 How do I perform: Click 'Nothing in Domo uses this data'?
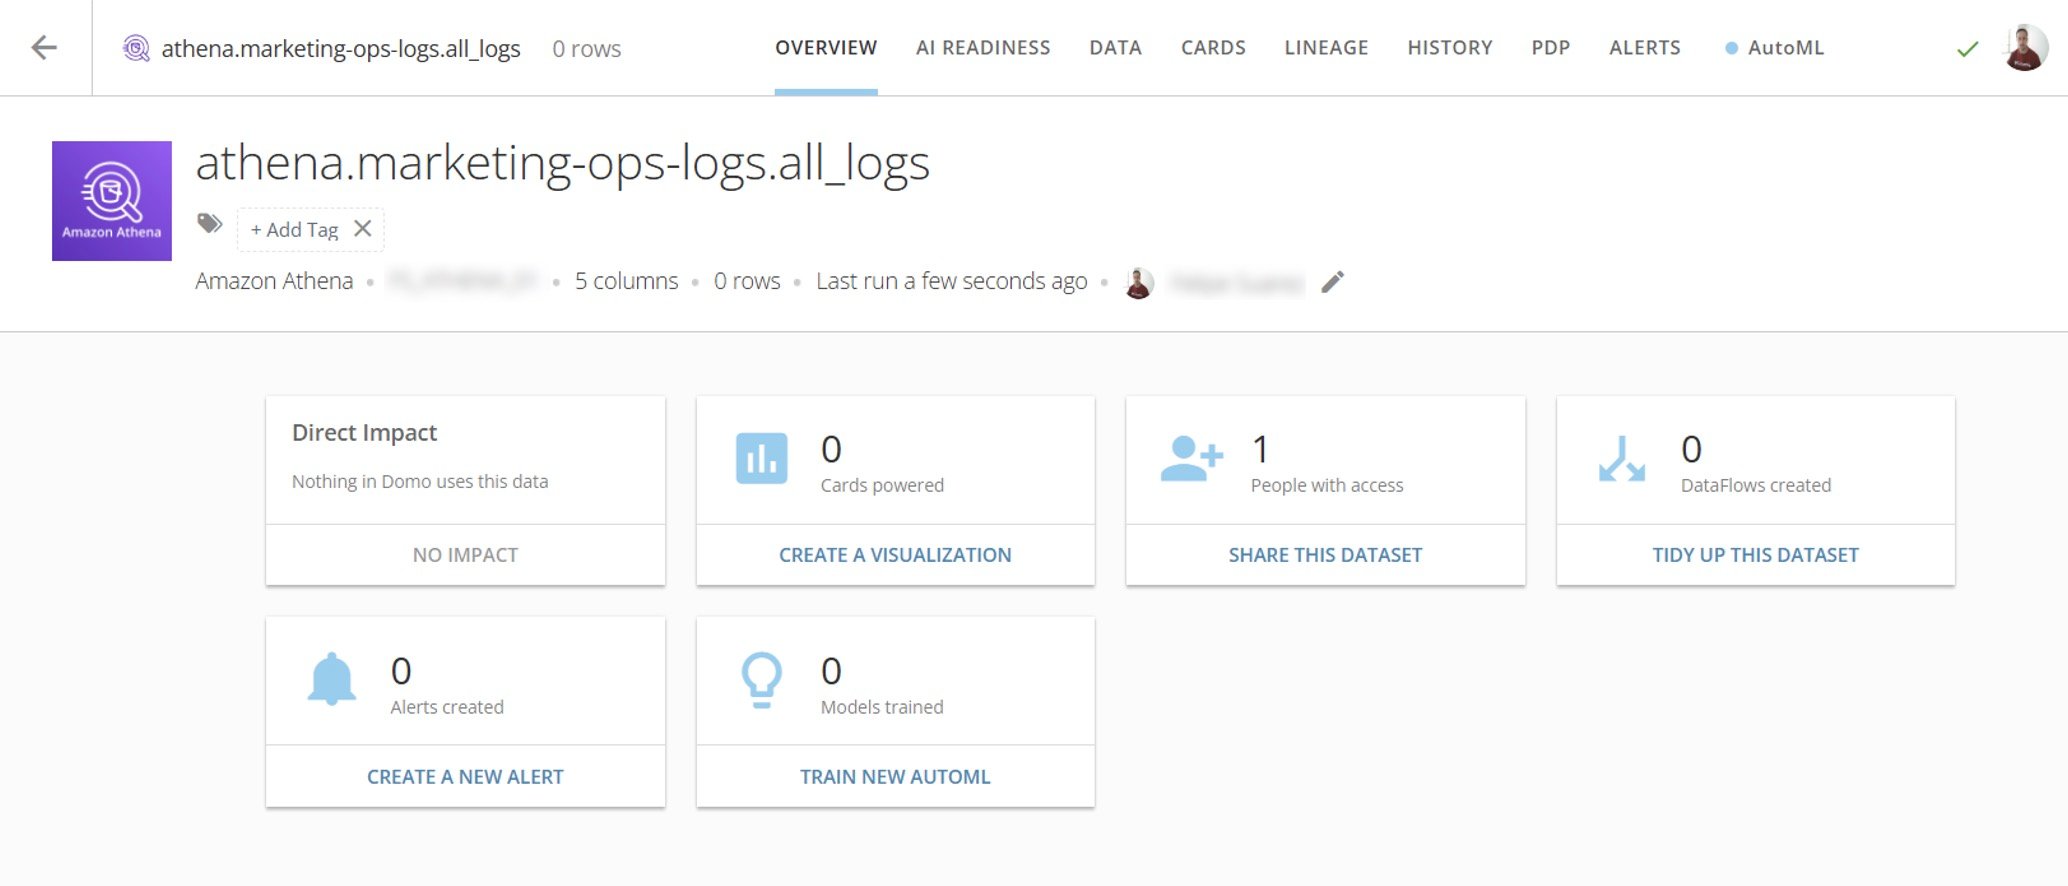pos(420,482)
